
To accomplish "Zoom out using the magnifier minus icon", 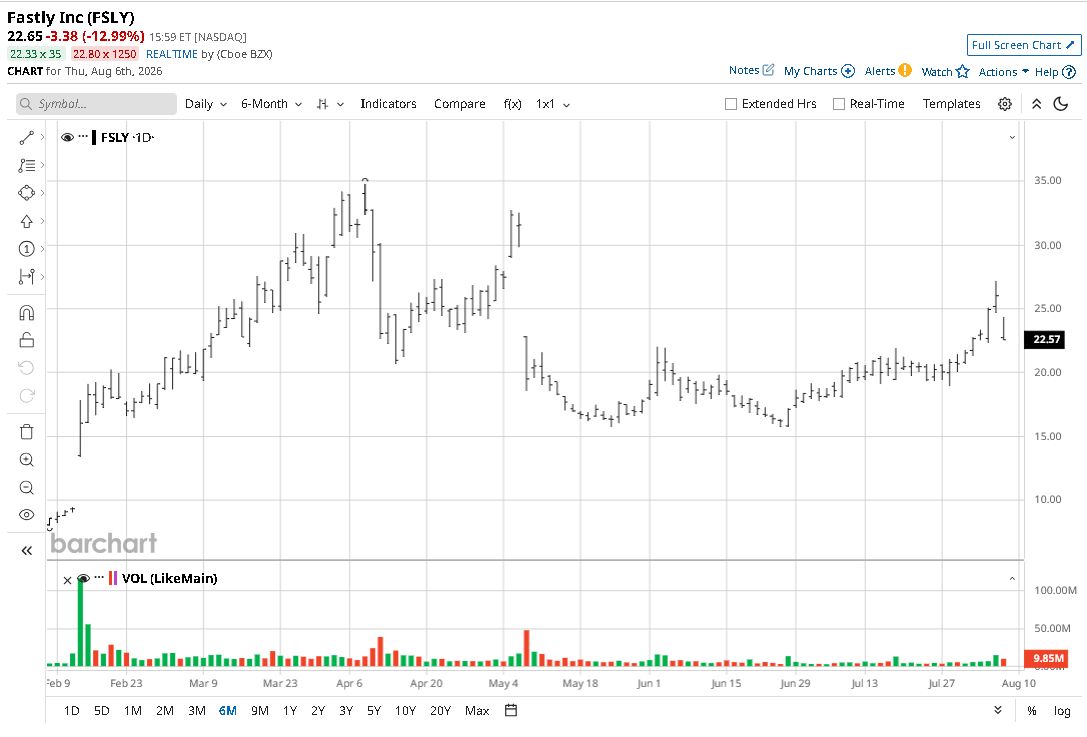I will coord(26,487).
